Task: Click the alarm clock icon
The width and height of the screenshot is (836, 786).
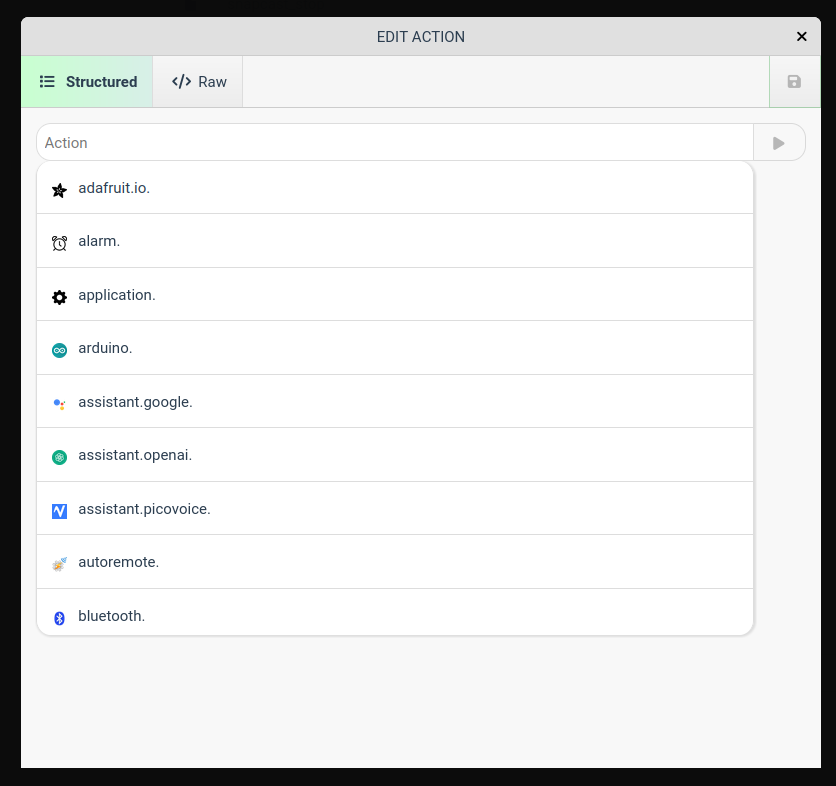Action: tap(59, 242)
